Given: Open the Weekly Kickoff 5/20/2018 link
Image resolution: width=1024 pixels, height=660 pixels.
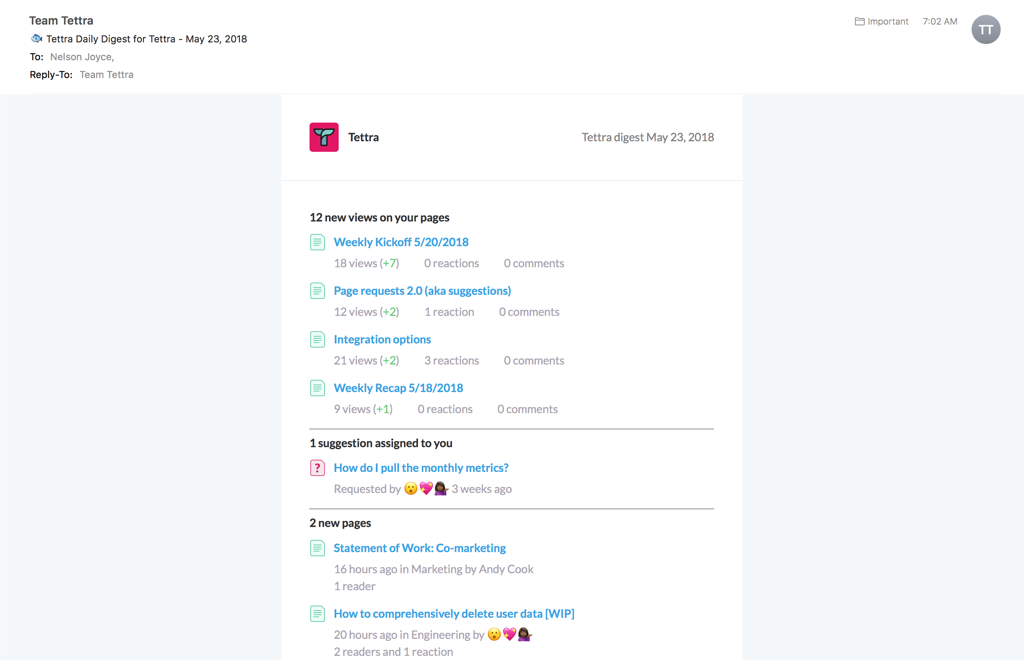Looking at the screenshot, I should tap(401, 242).
